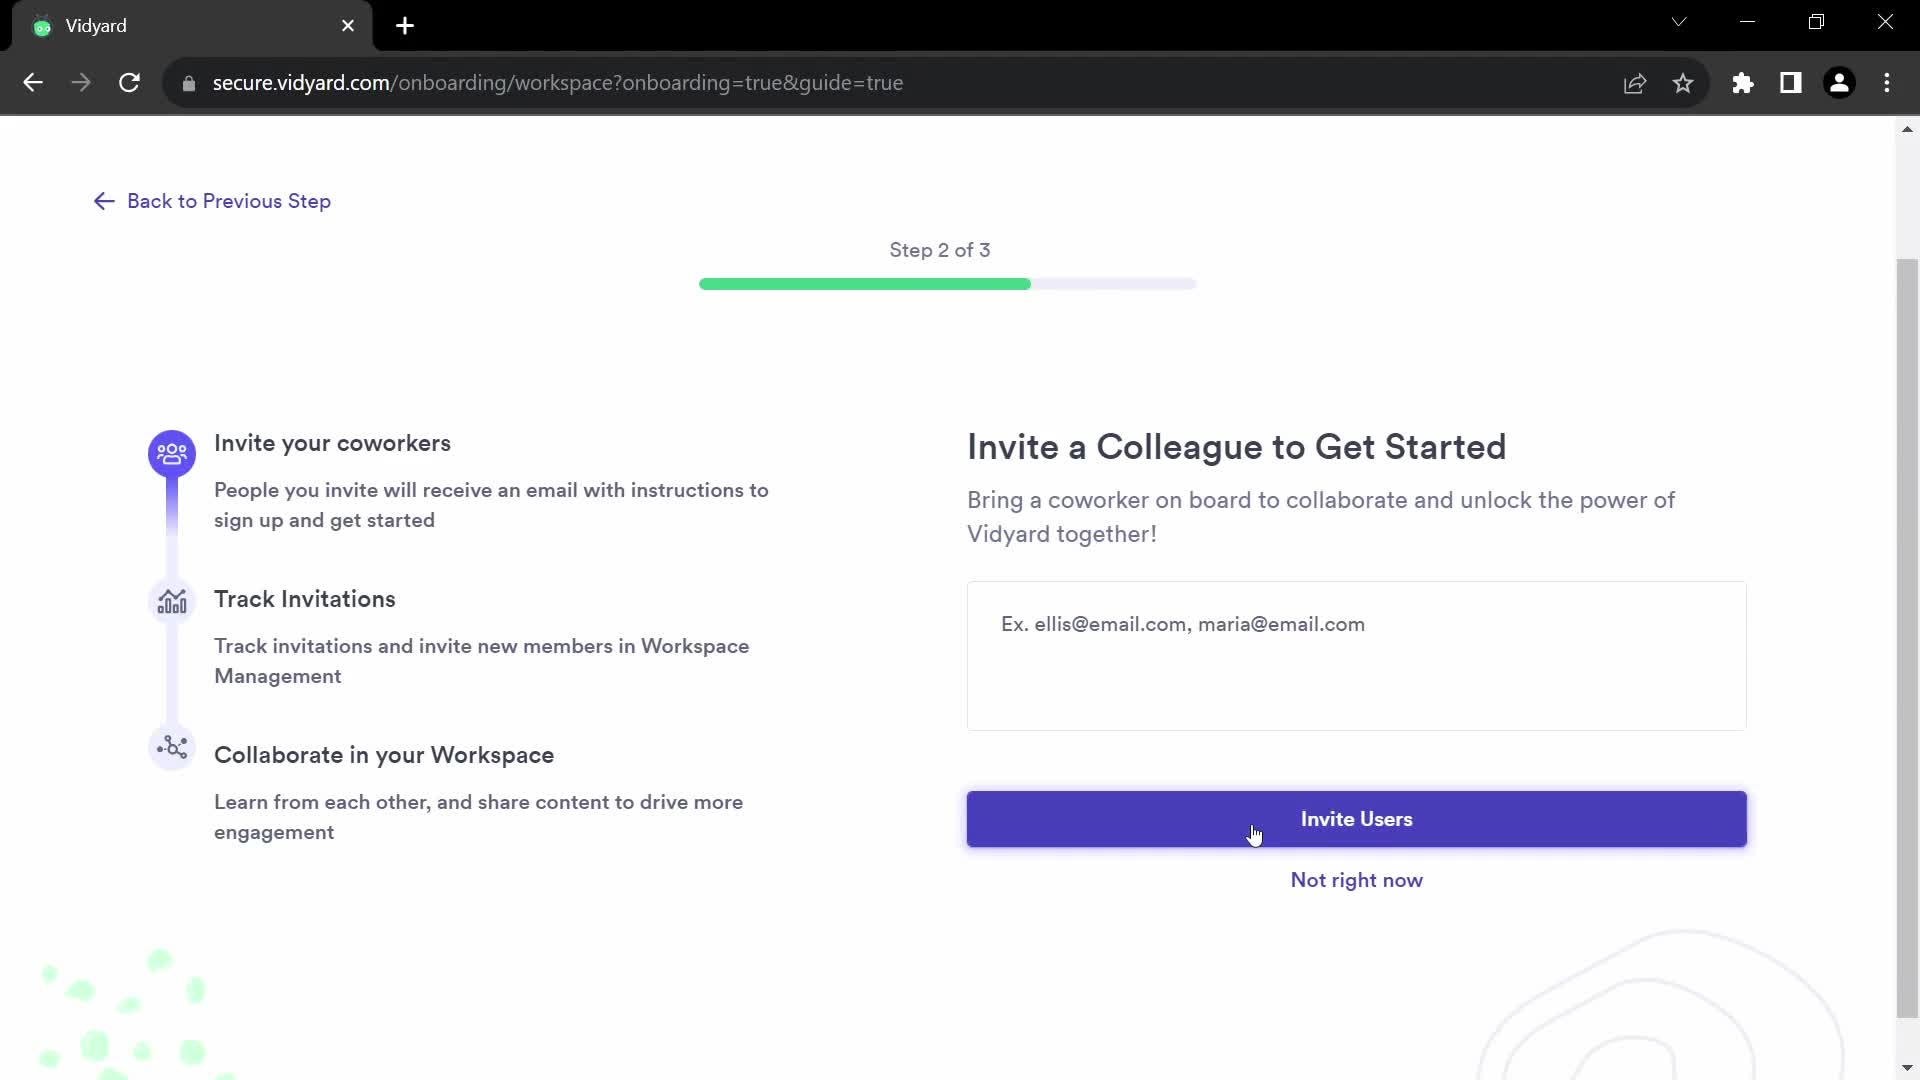This screenshot has height=1080, width=1920.
Task: Expand the browser tab list dropdown
Action: [1679, 22]
